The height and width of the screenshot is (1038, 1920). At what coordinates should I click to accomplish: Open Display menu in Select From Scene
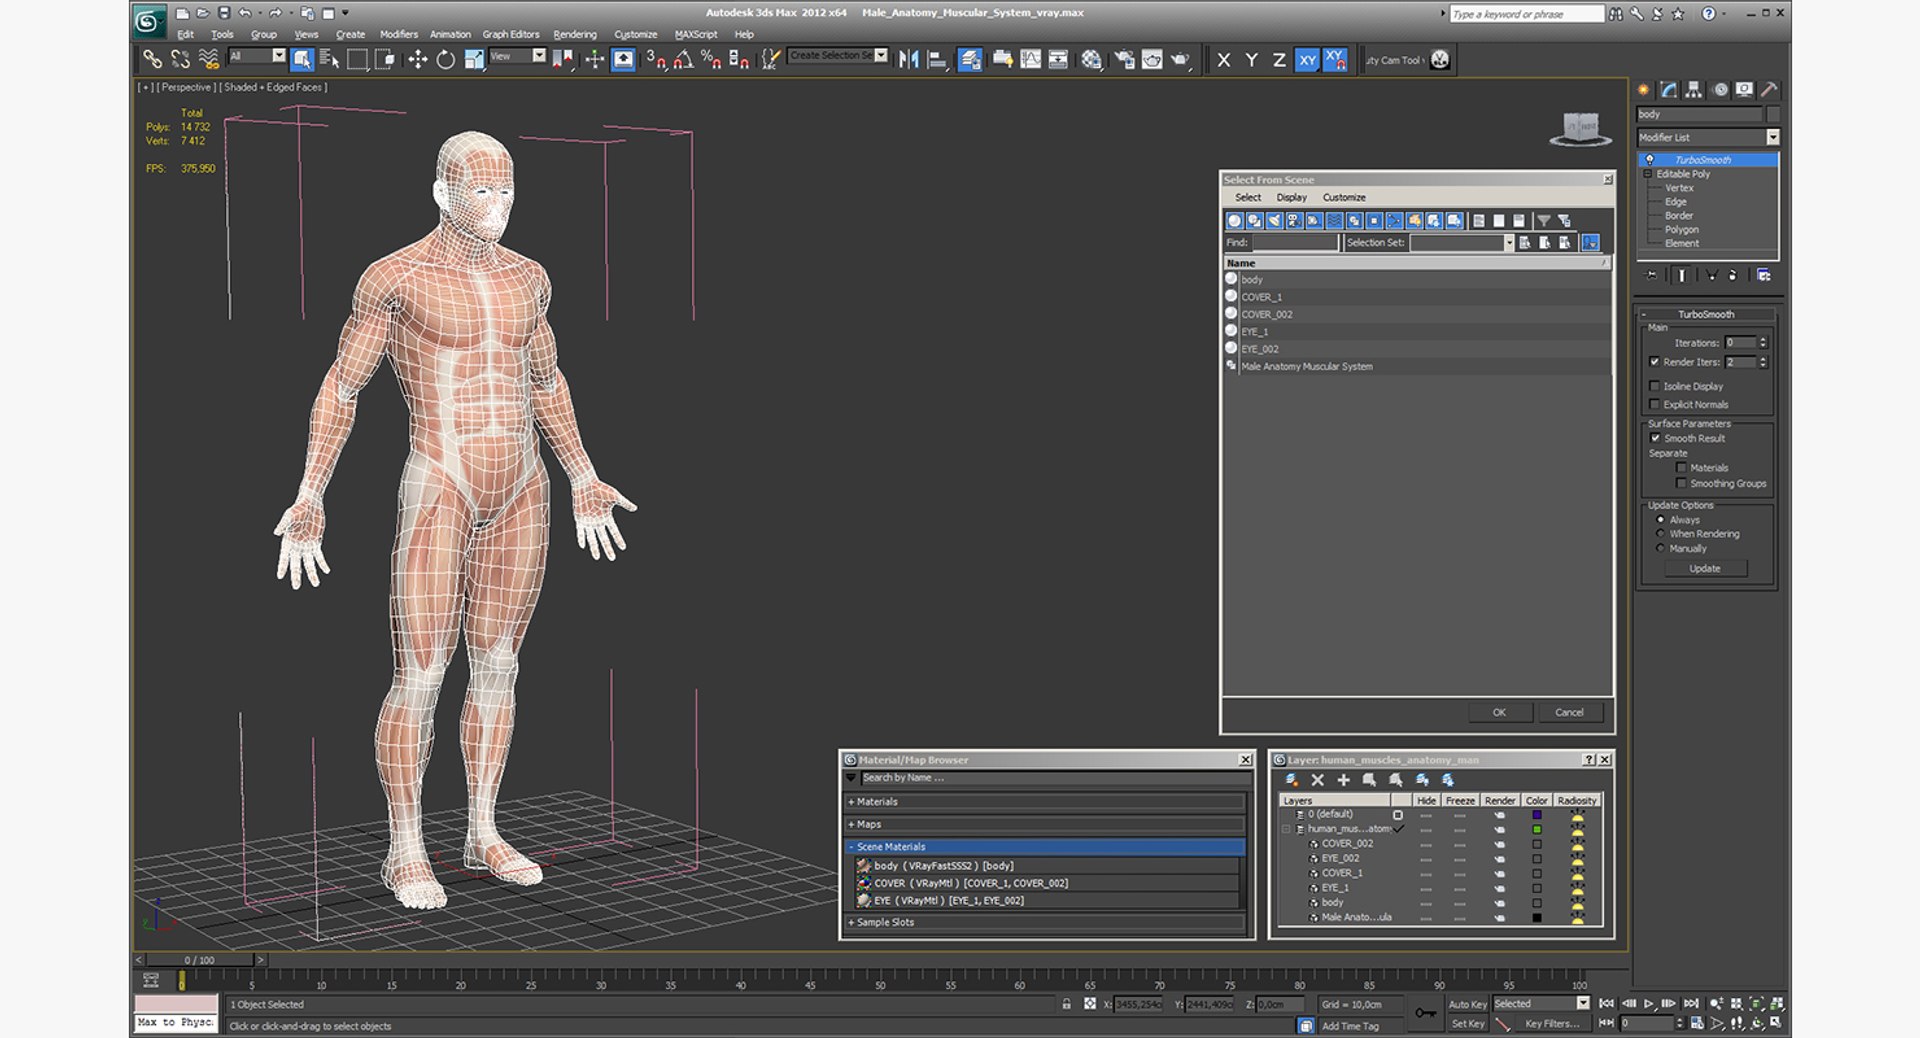[x=1291, y=197]
